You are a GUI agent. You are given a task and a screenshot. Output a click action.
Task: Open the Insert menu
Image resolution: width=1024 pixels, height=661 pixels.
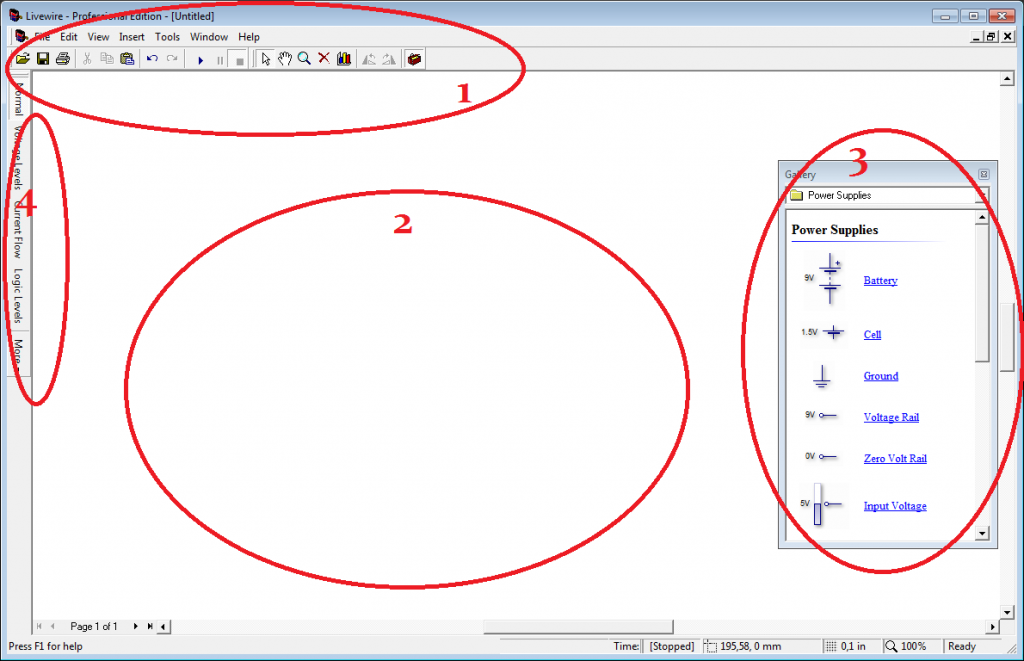[x=131, y=36]
